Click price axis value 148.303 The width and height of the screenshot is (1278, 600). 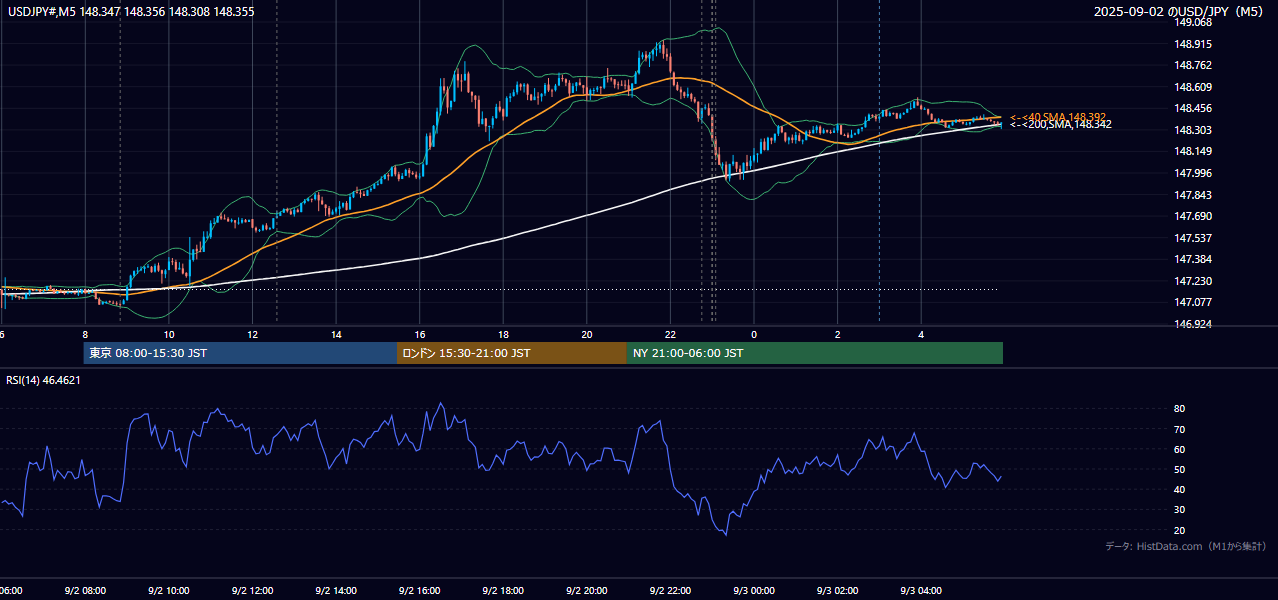point(1193,130)
